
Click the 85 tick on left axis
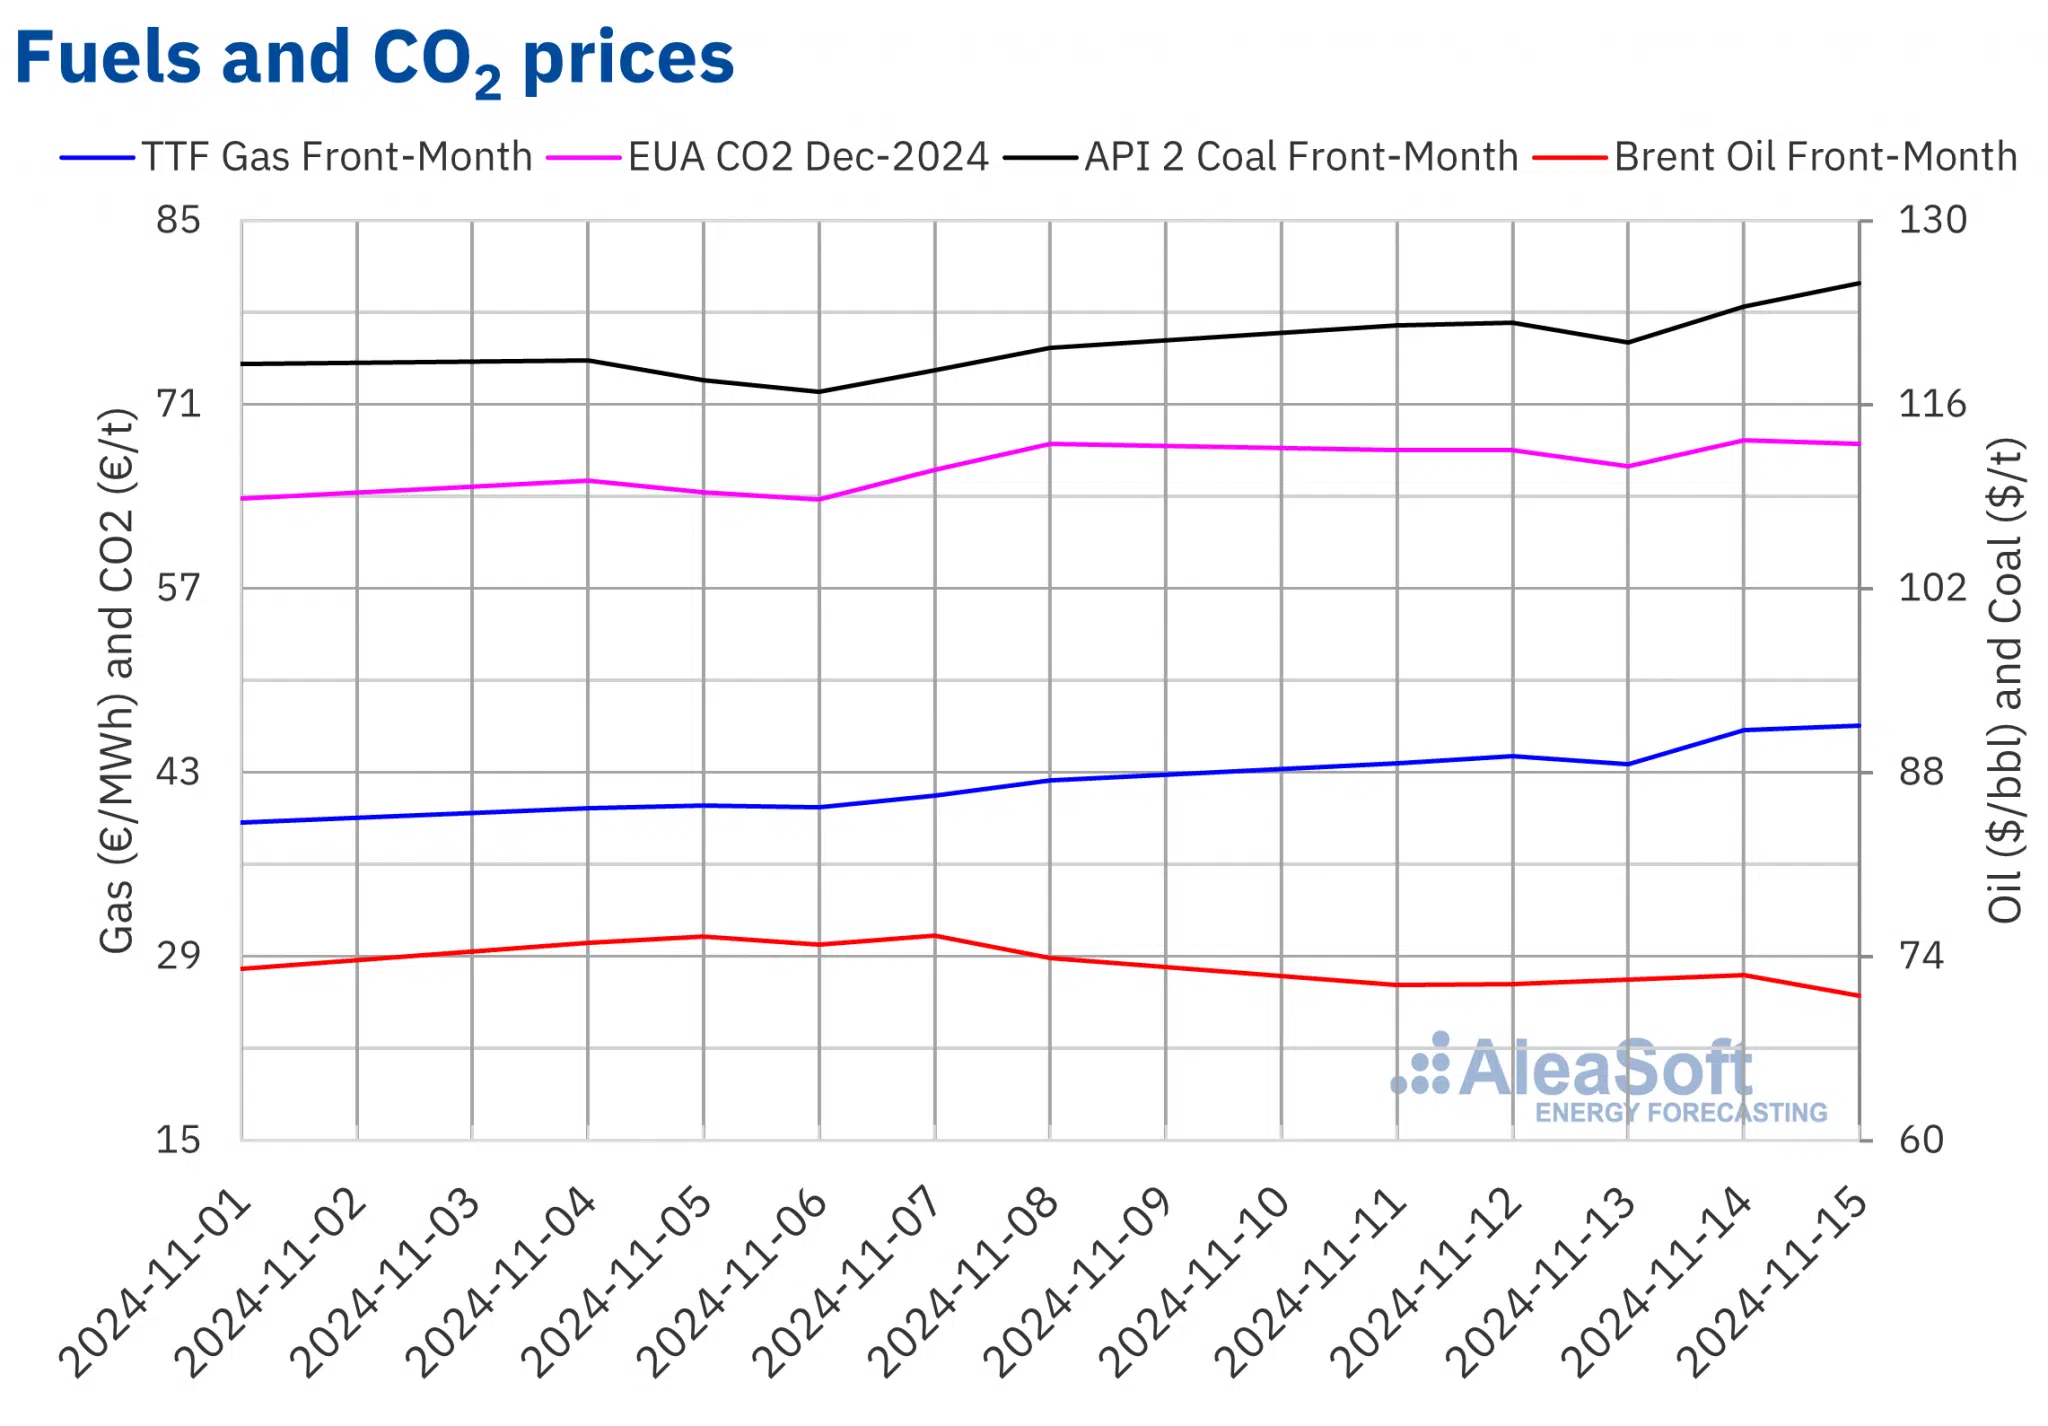coord(178,220)
